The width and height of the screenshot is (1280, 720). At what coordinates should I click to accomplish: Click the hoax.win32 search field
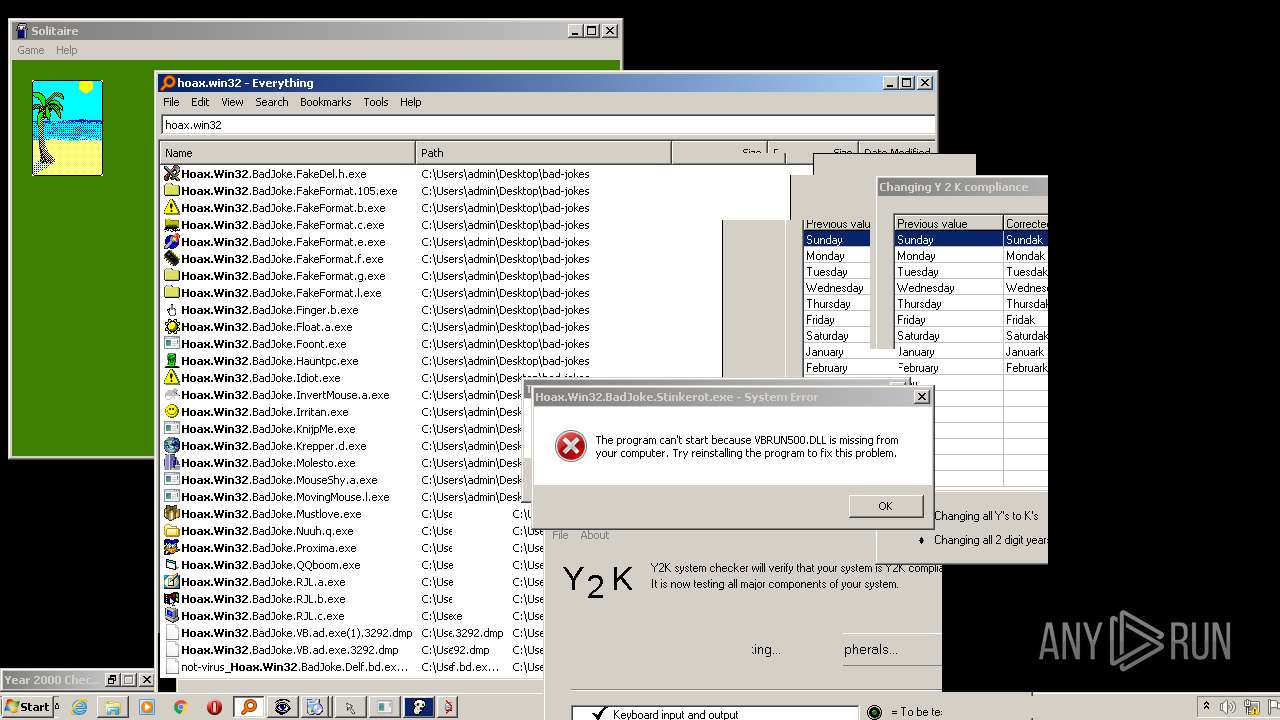pos(548,125)
